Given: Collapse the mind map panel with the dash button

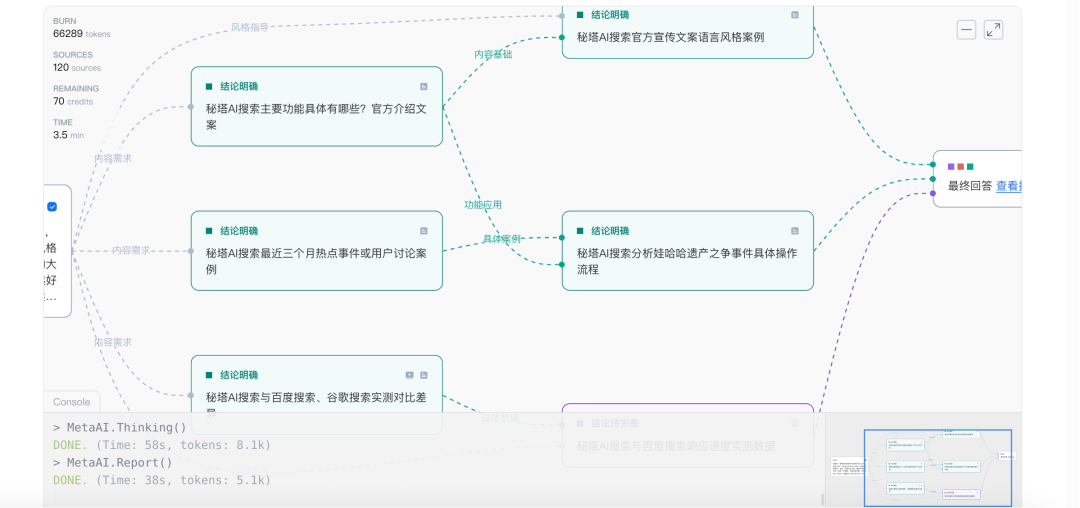Looking at the screenshot, I should click(966, 30).
